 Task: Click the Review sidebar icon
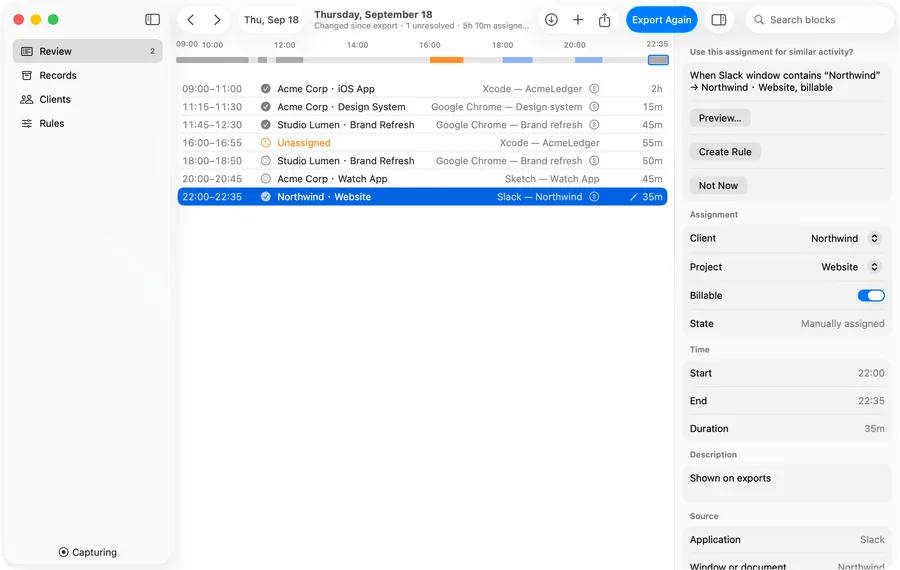[x=26, y=51]
